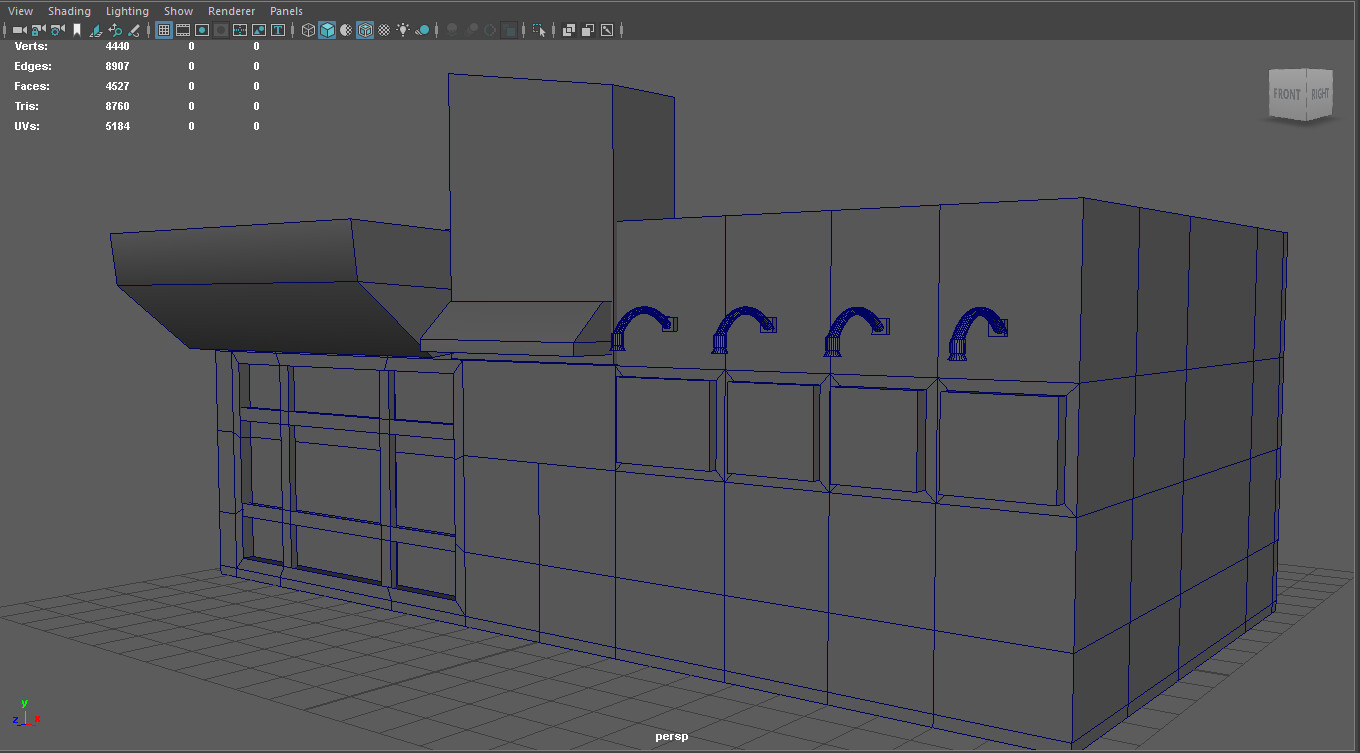
Task: Show the resolution gate icon
Action: 201,30
